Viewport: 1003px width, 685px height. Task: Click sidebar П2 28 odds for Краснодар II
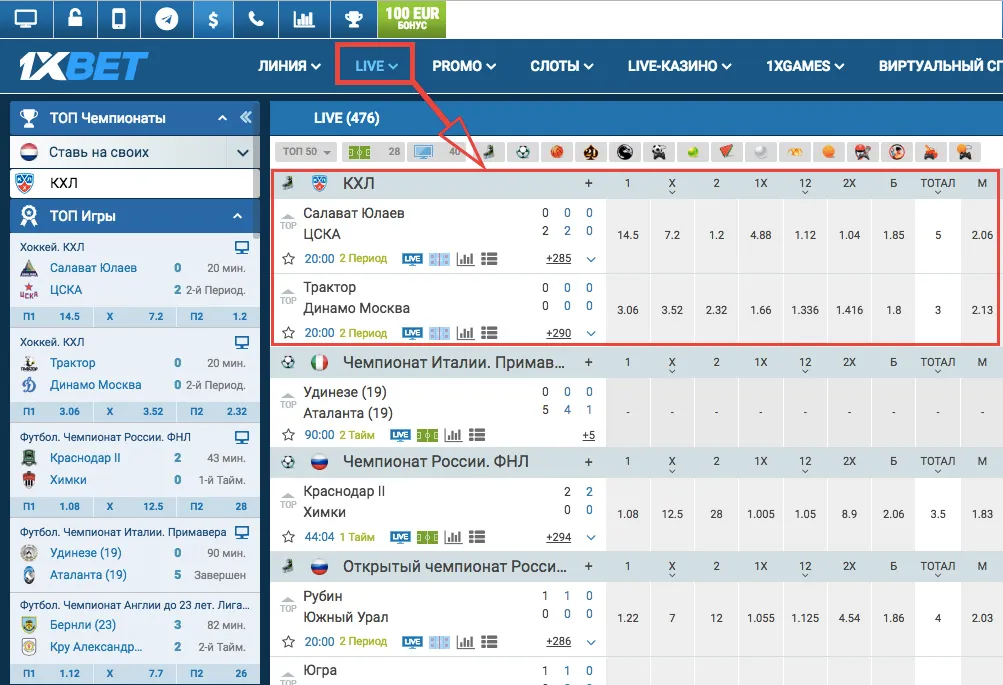pos(219,507)
